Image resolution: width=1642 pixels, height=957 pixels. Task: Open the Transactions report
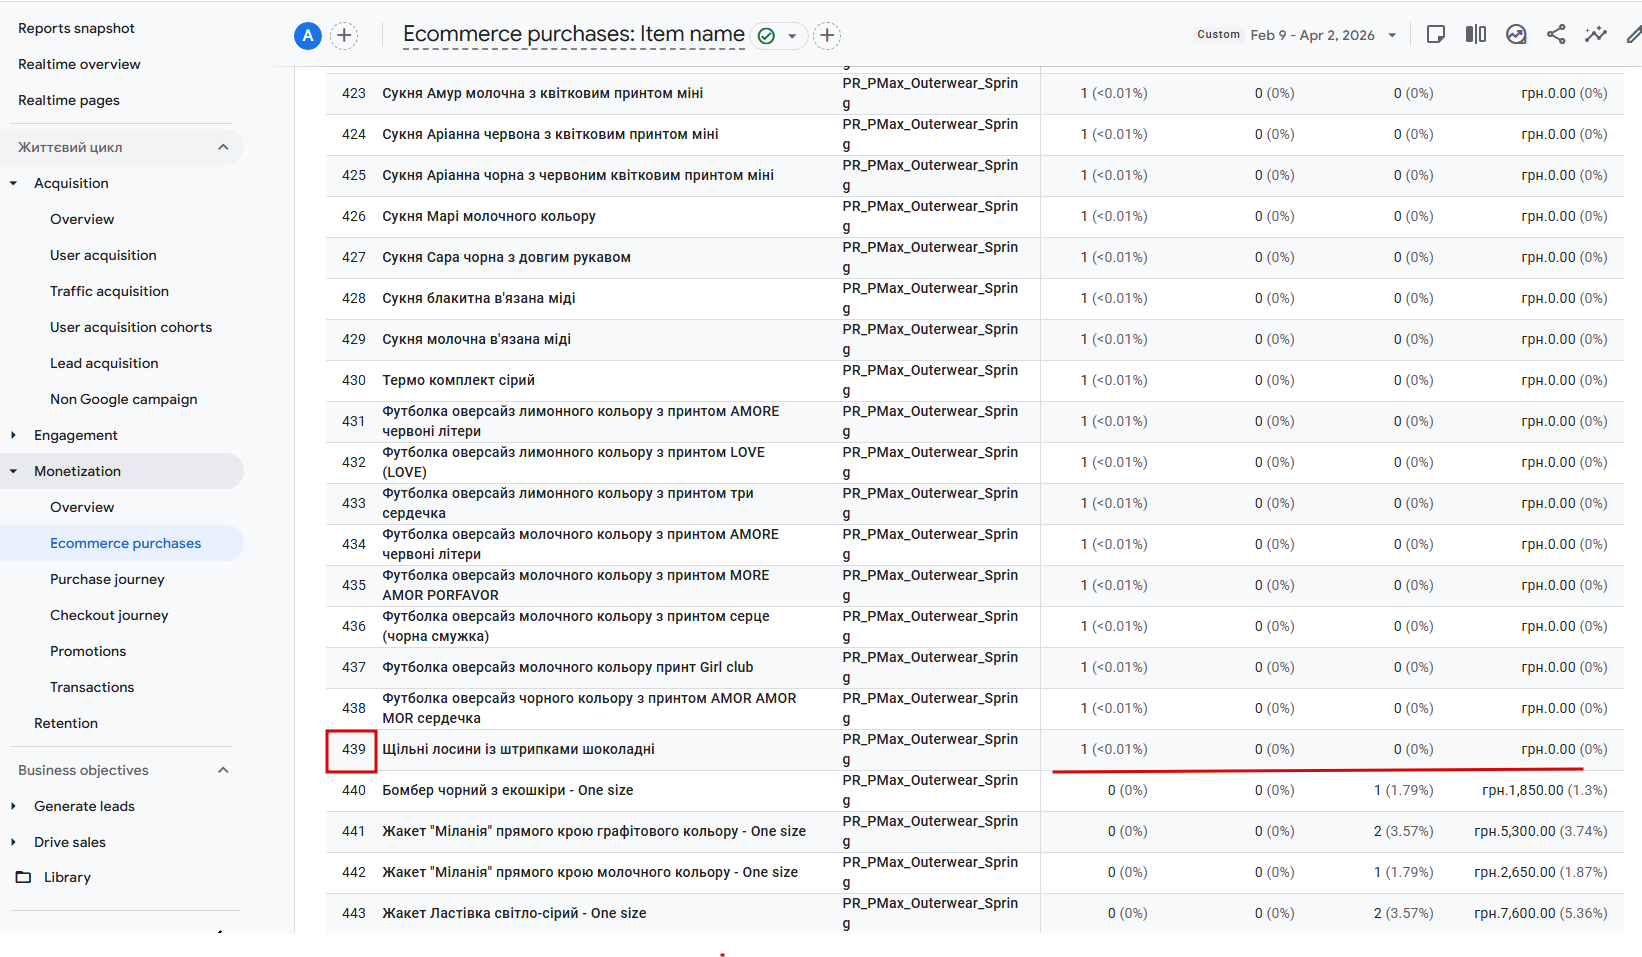pyautogui.click(x=92, y=687)
